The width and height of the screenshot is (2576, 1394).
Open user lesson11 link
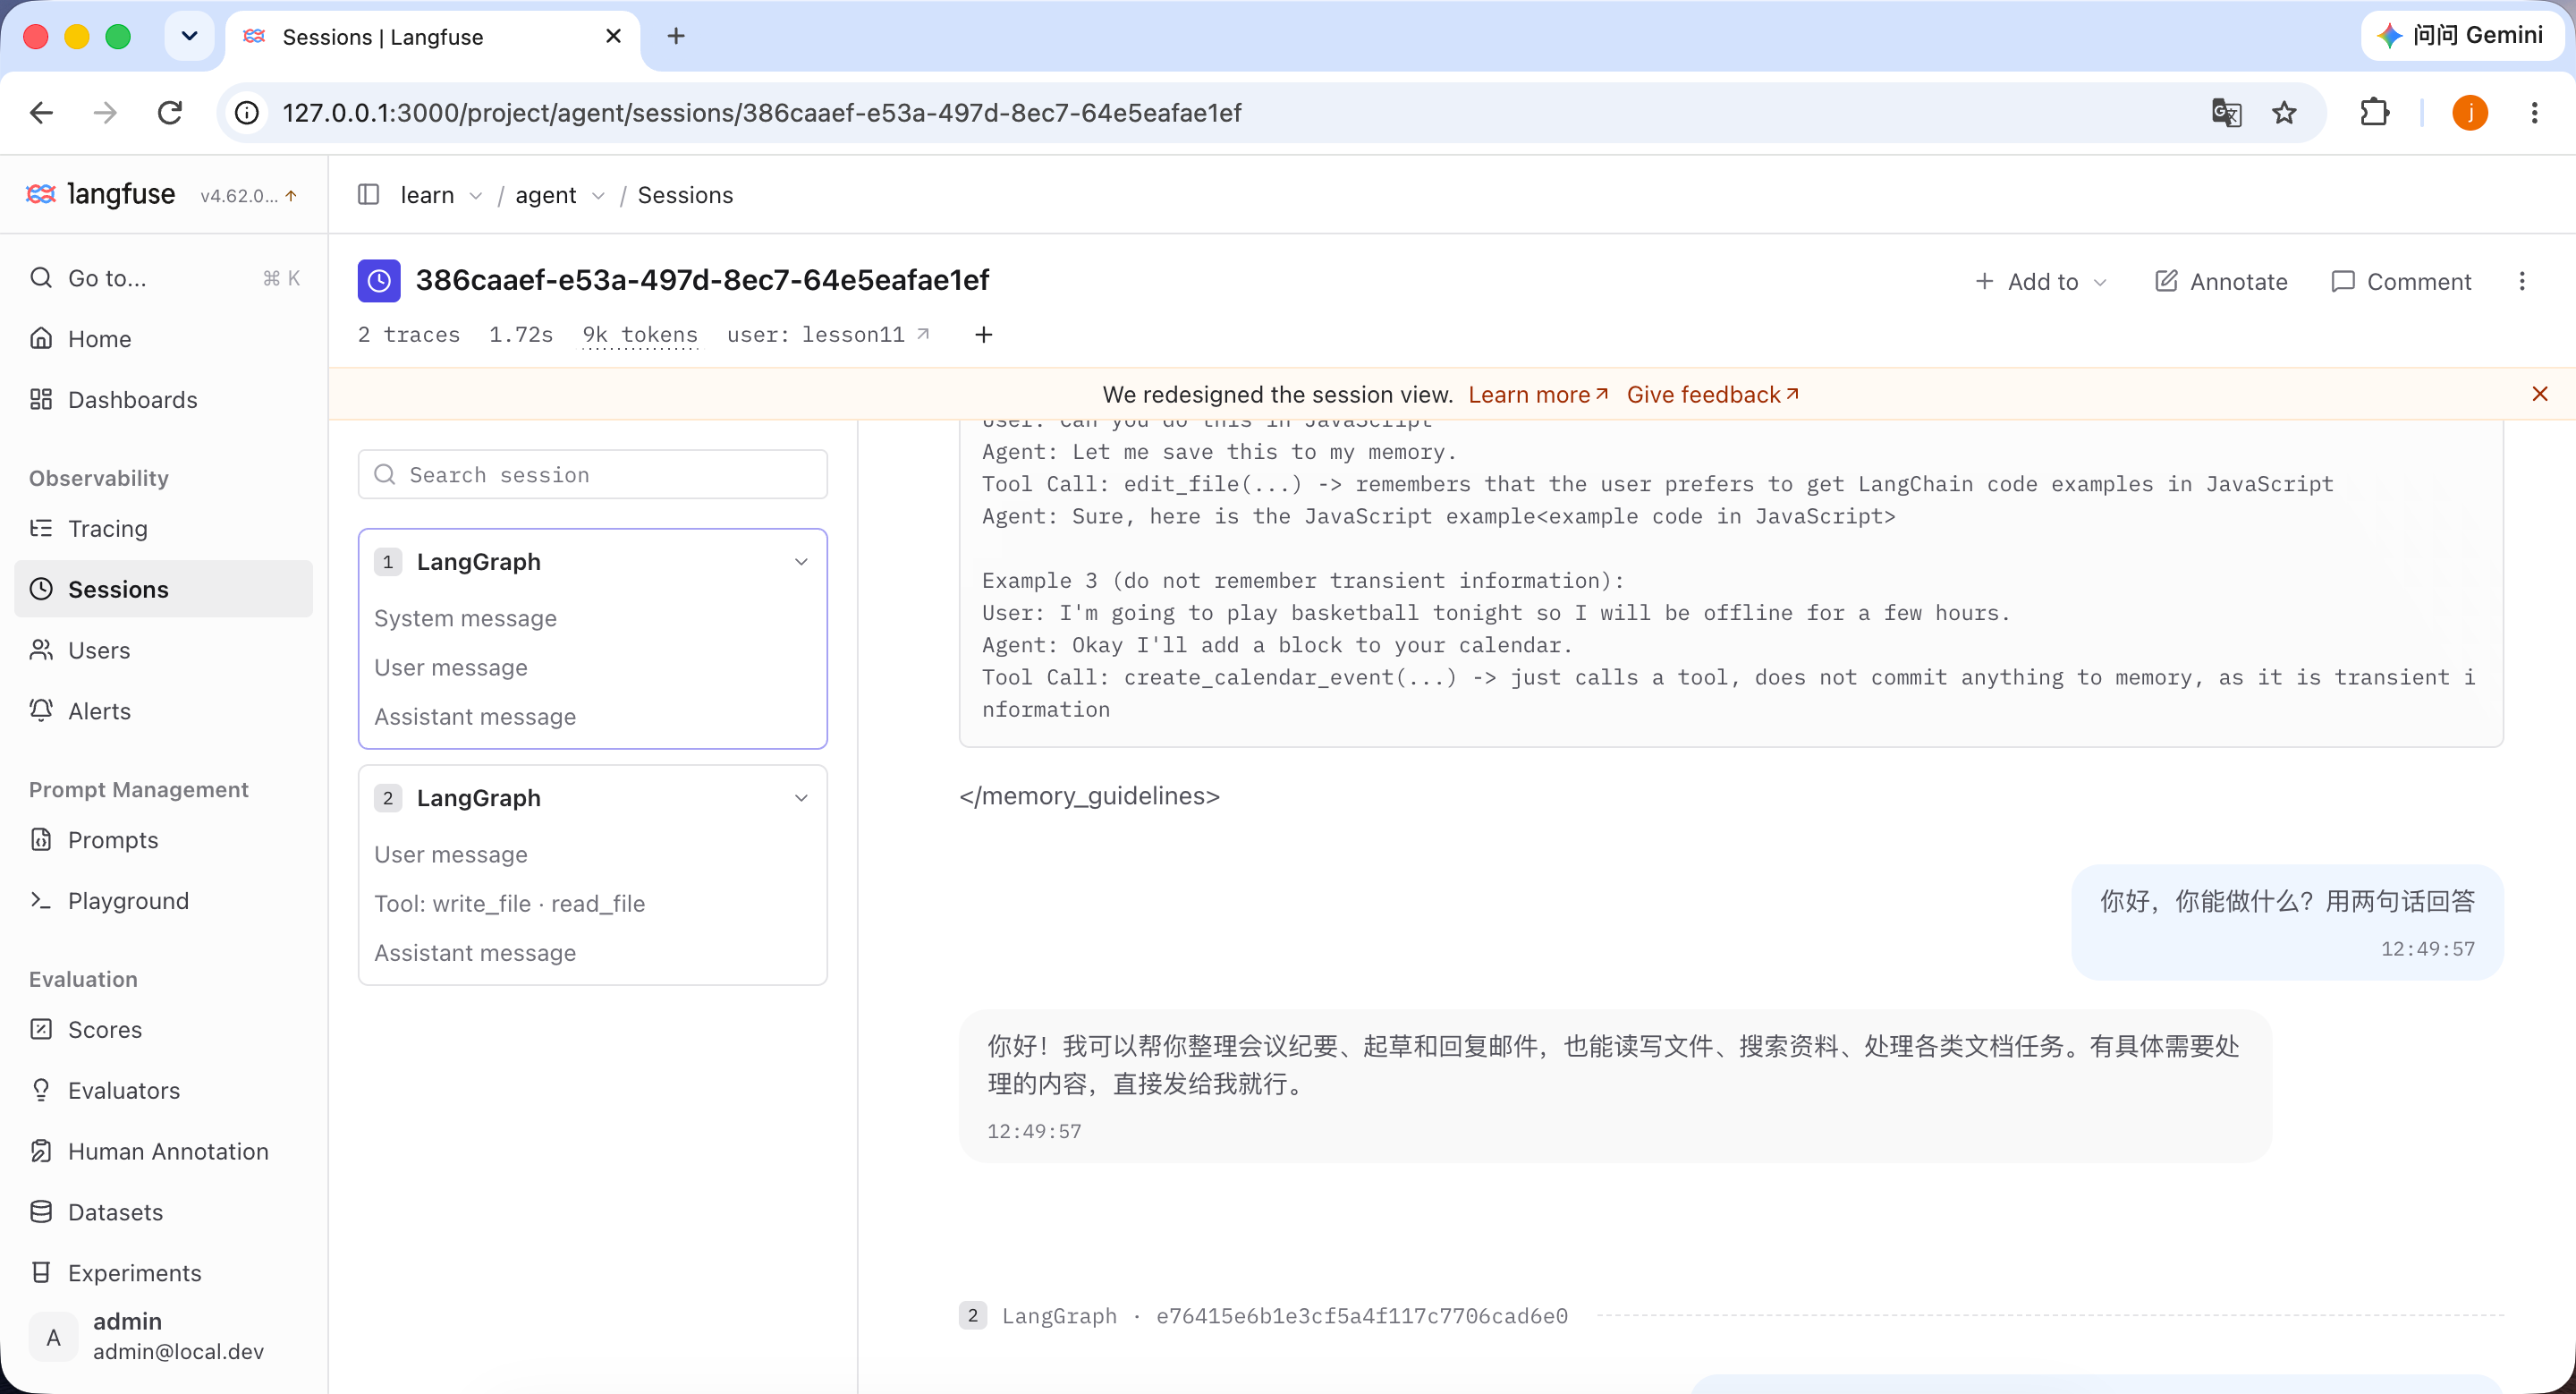tap(829, 335)
